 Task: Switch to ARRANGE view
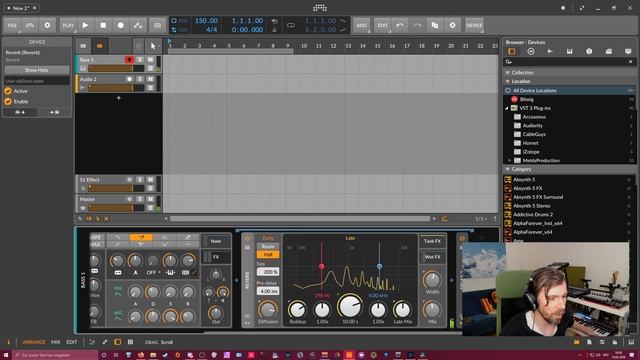(x=34, y=342)
